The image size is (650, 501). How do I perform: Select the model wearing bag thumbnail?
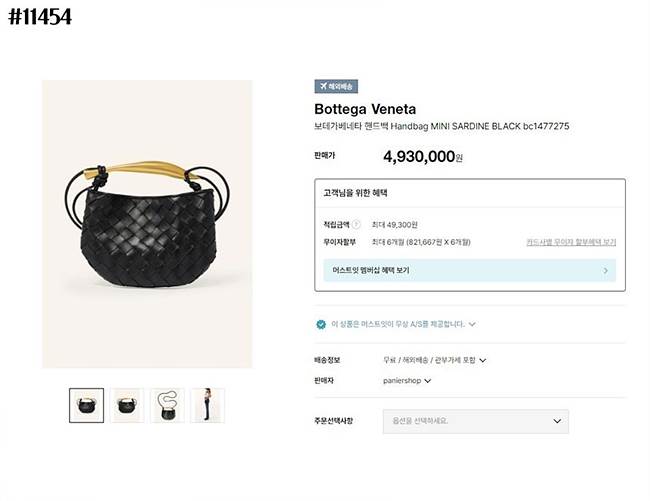click(x=207, y=405)
